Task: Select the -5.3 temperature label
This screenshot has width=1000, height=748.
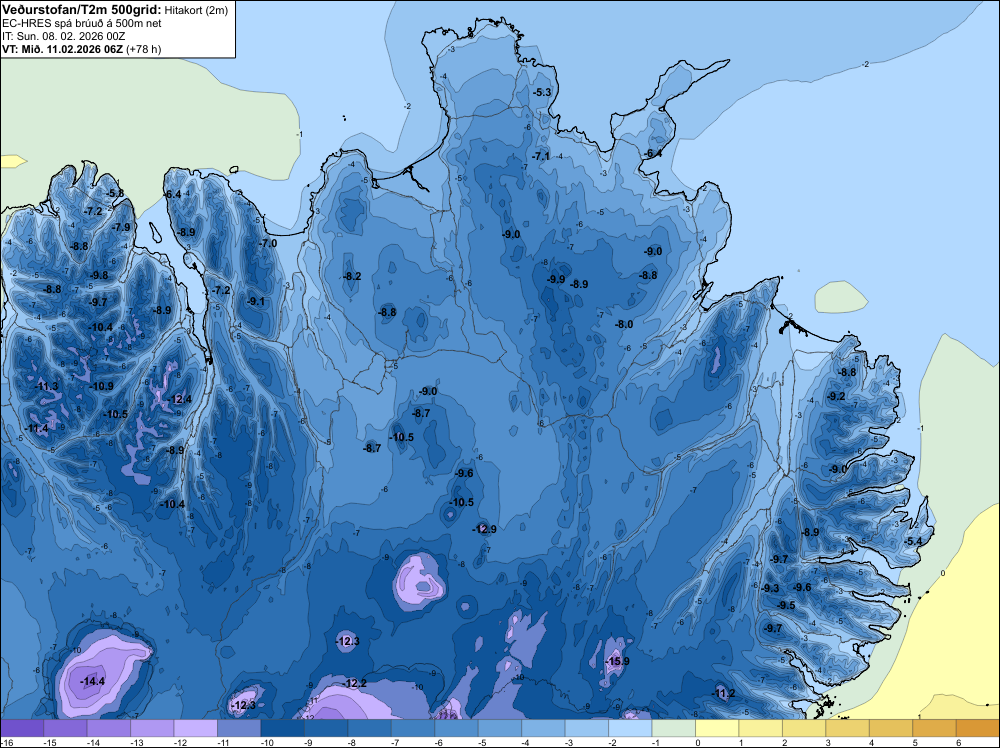Action: pyautogui.click(x=541, y=92)
